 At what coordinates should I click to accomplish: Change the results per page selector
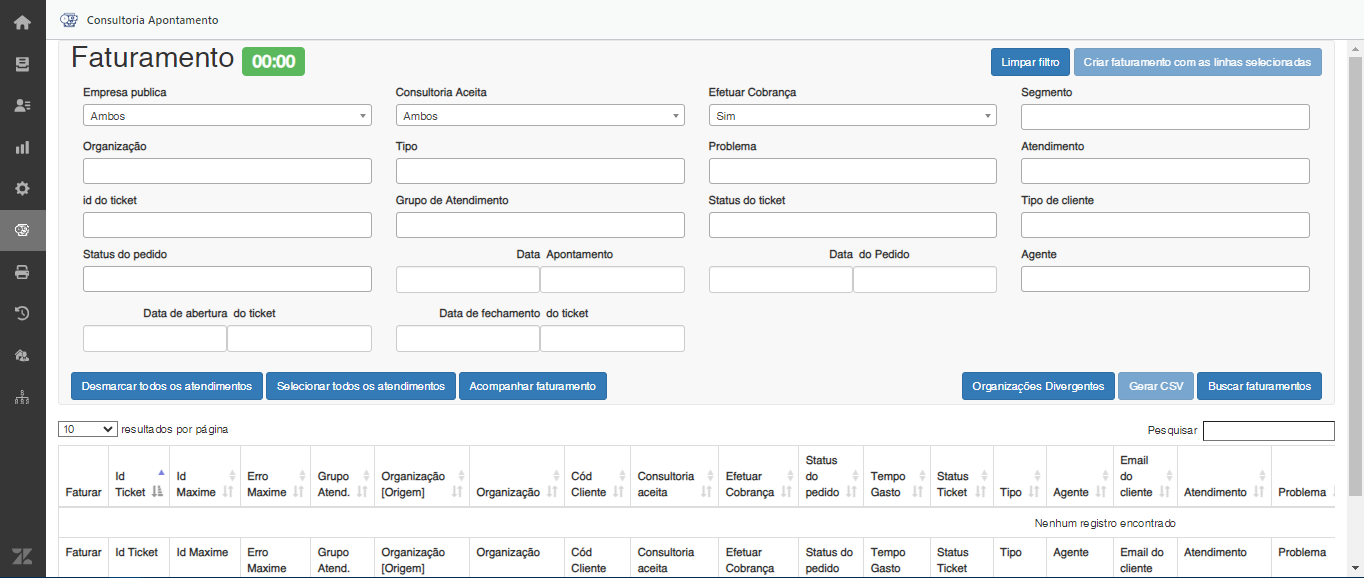click(88, 429)
